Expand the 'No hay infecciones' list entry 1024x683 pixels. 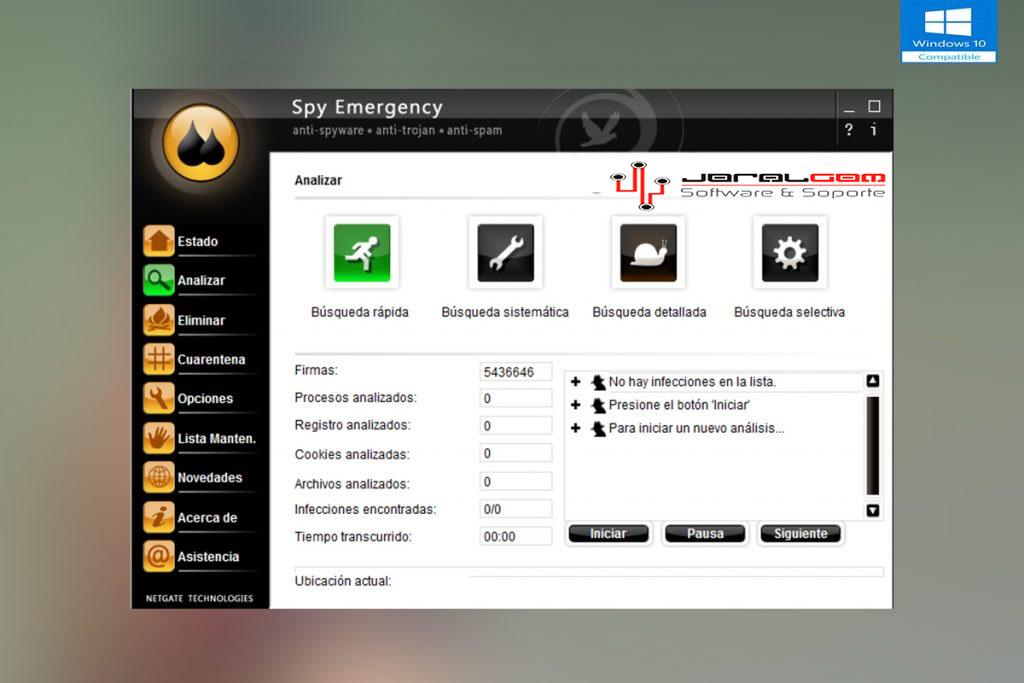(575, 381)
